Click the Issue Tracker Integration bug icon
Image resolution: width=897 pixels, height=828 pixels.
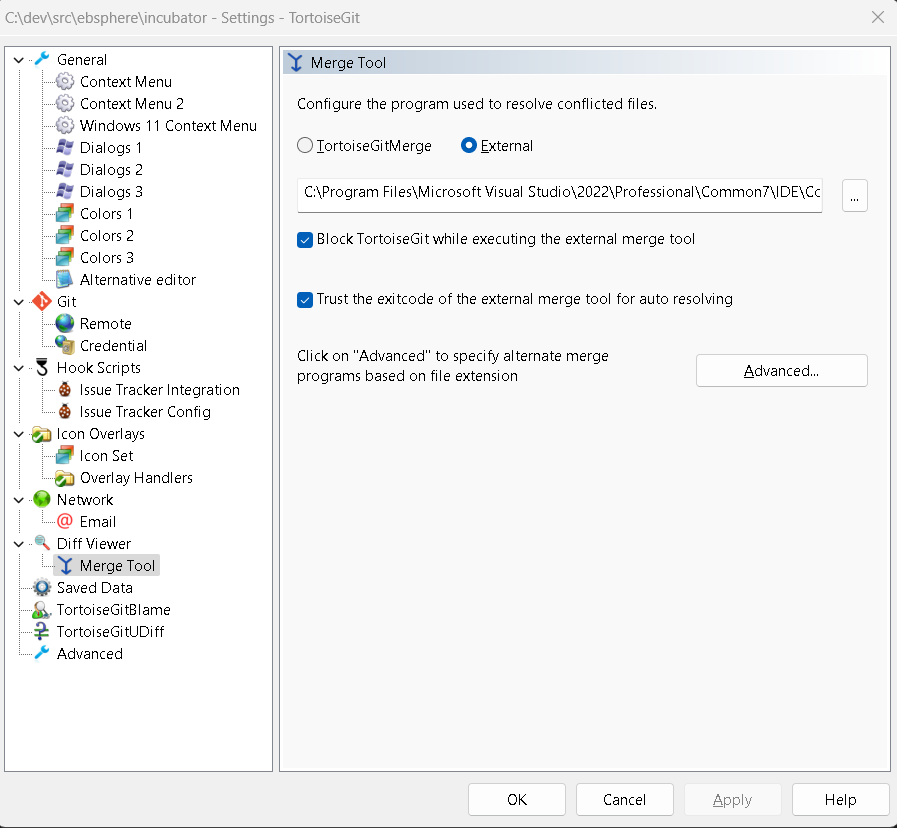pos(65,390)
